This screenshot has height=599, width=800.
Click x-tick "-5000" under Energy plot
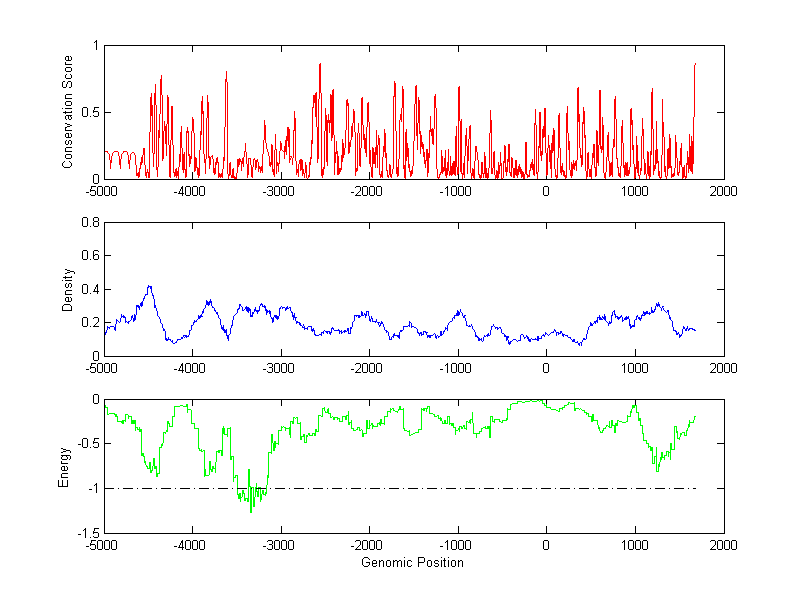101,545
